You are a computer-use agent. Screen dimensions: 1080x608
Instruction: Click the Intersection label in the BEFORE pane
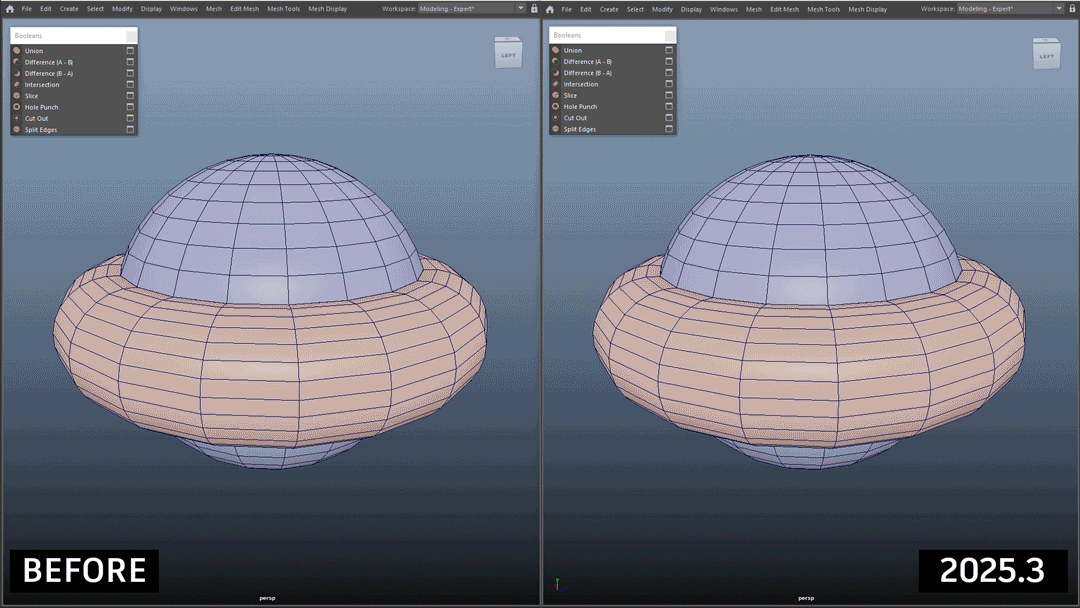pos(42,85)
